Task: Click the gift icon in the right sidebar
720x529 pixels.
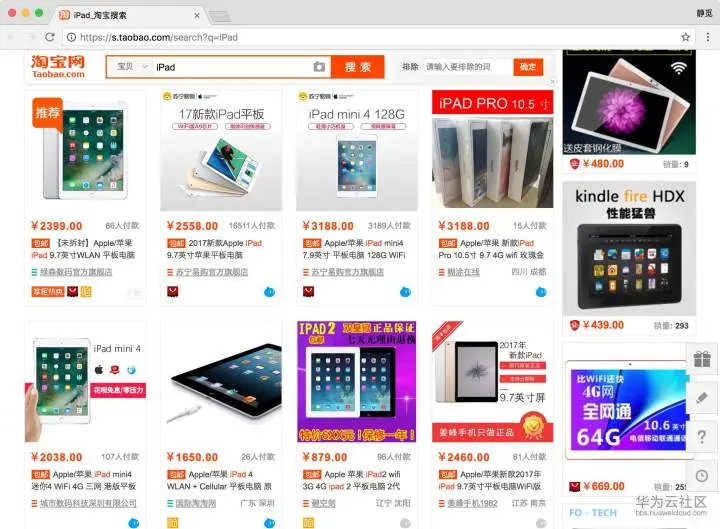Action: click(x=702, y=359)
